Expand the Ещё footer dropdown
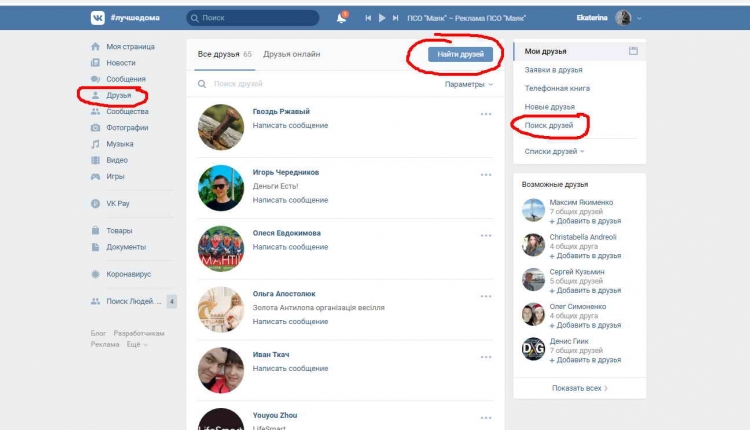The height and width of the screenshot is (430, 750). [x=137, y=344]
